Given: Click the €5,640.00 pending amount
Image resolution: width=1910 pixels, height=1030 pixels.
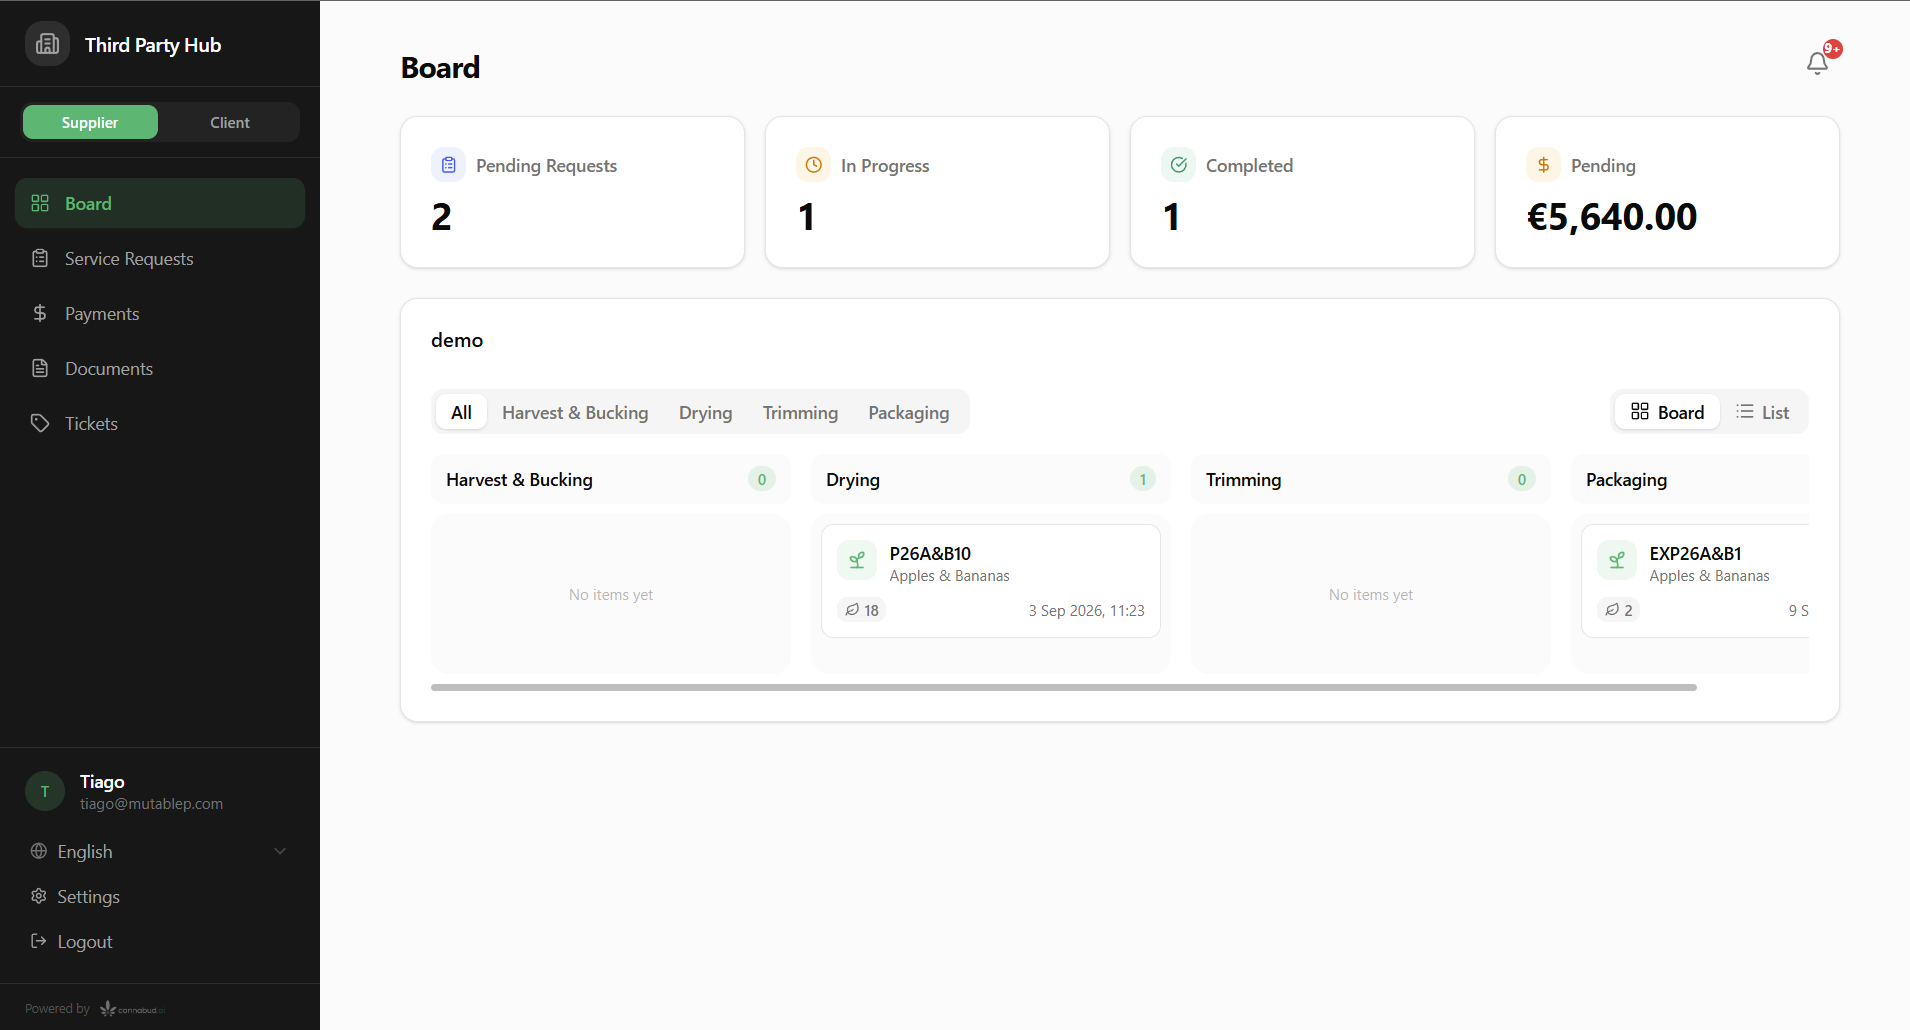Looking at the screenshot, I should [x=1612, y=217].
